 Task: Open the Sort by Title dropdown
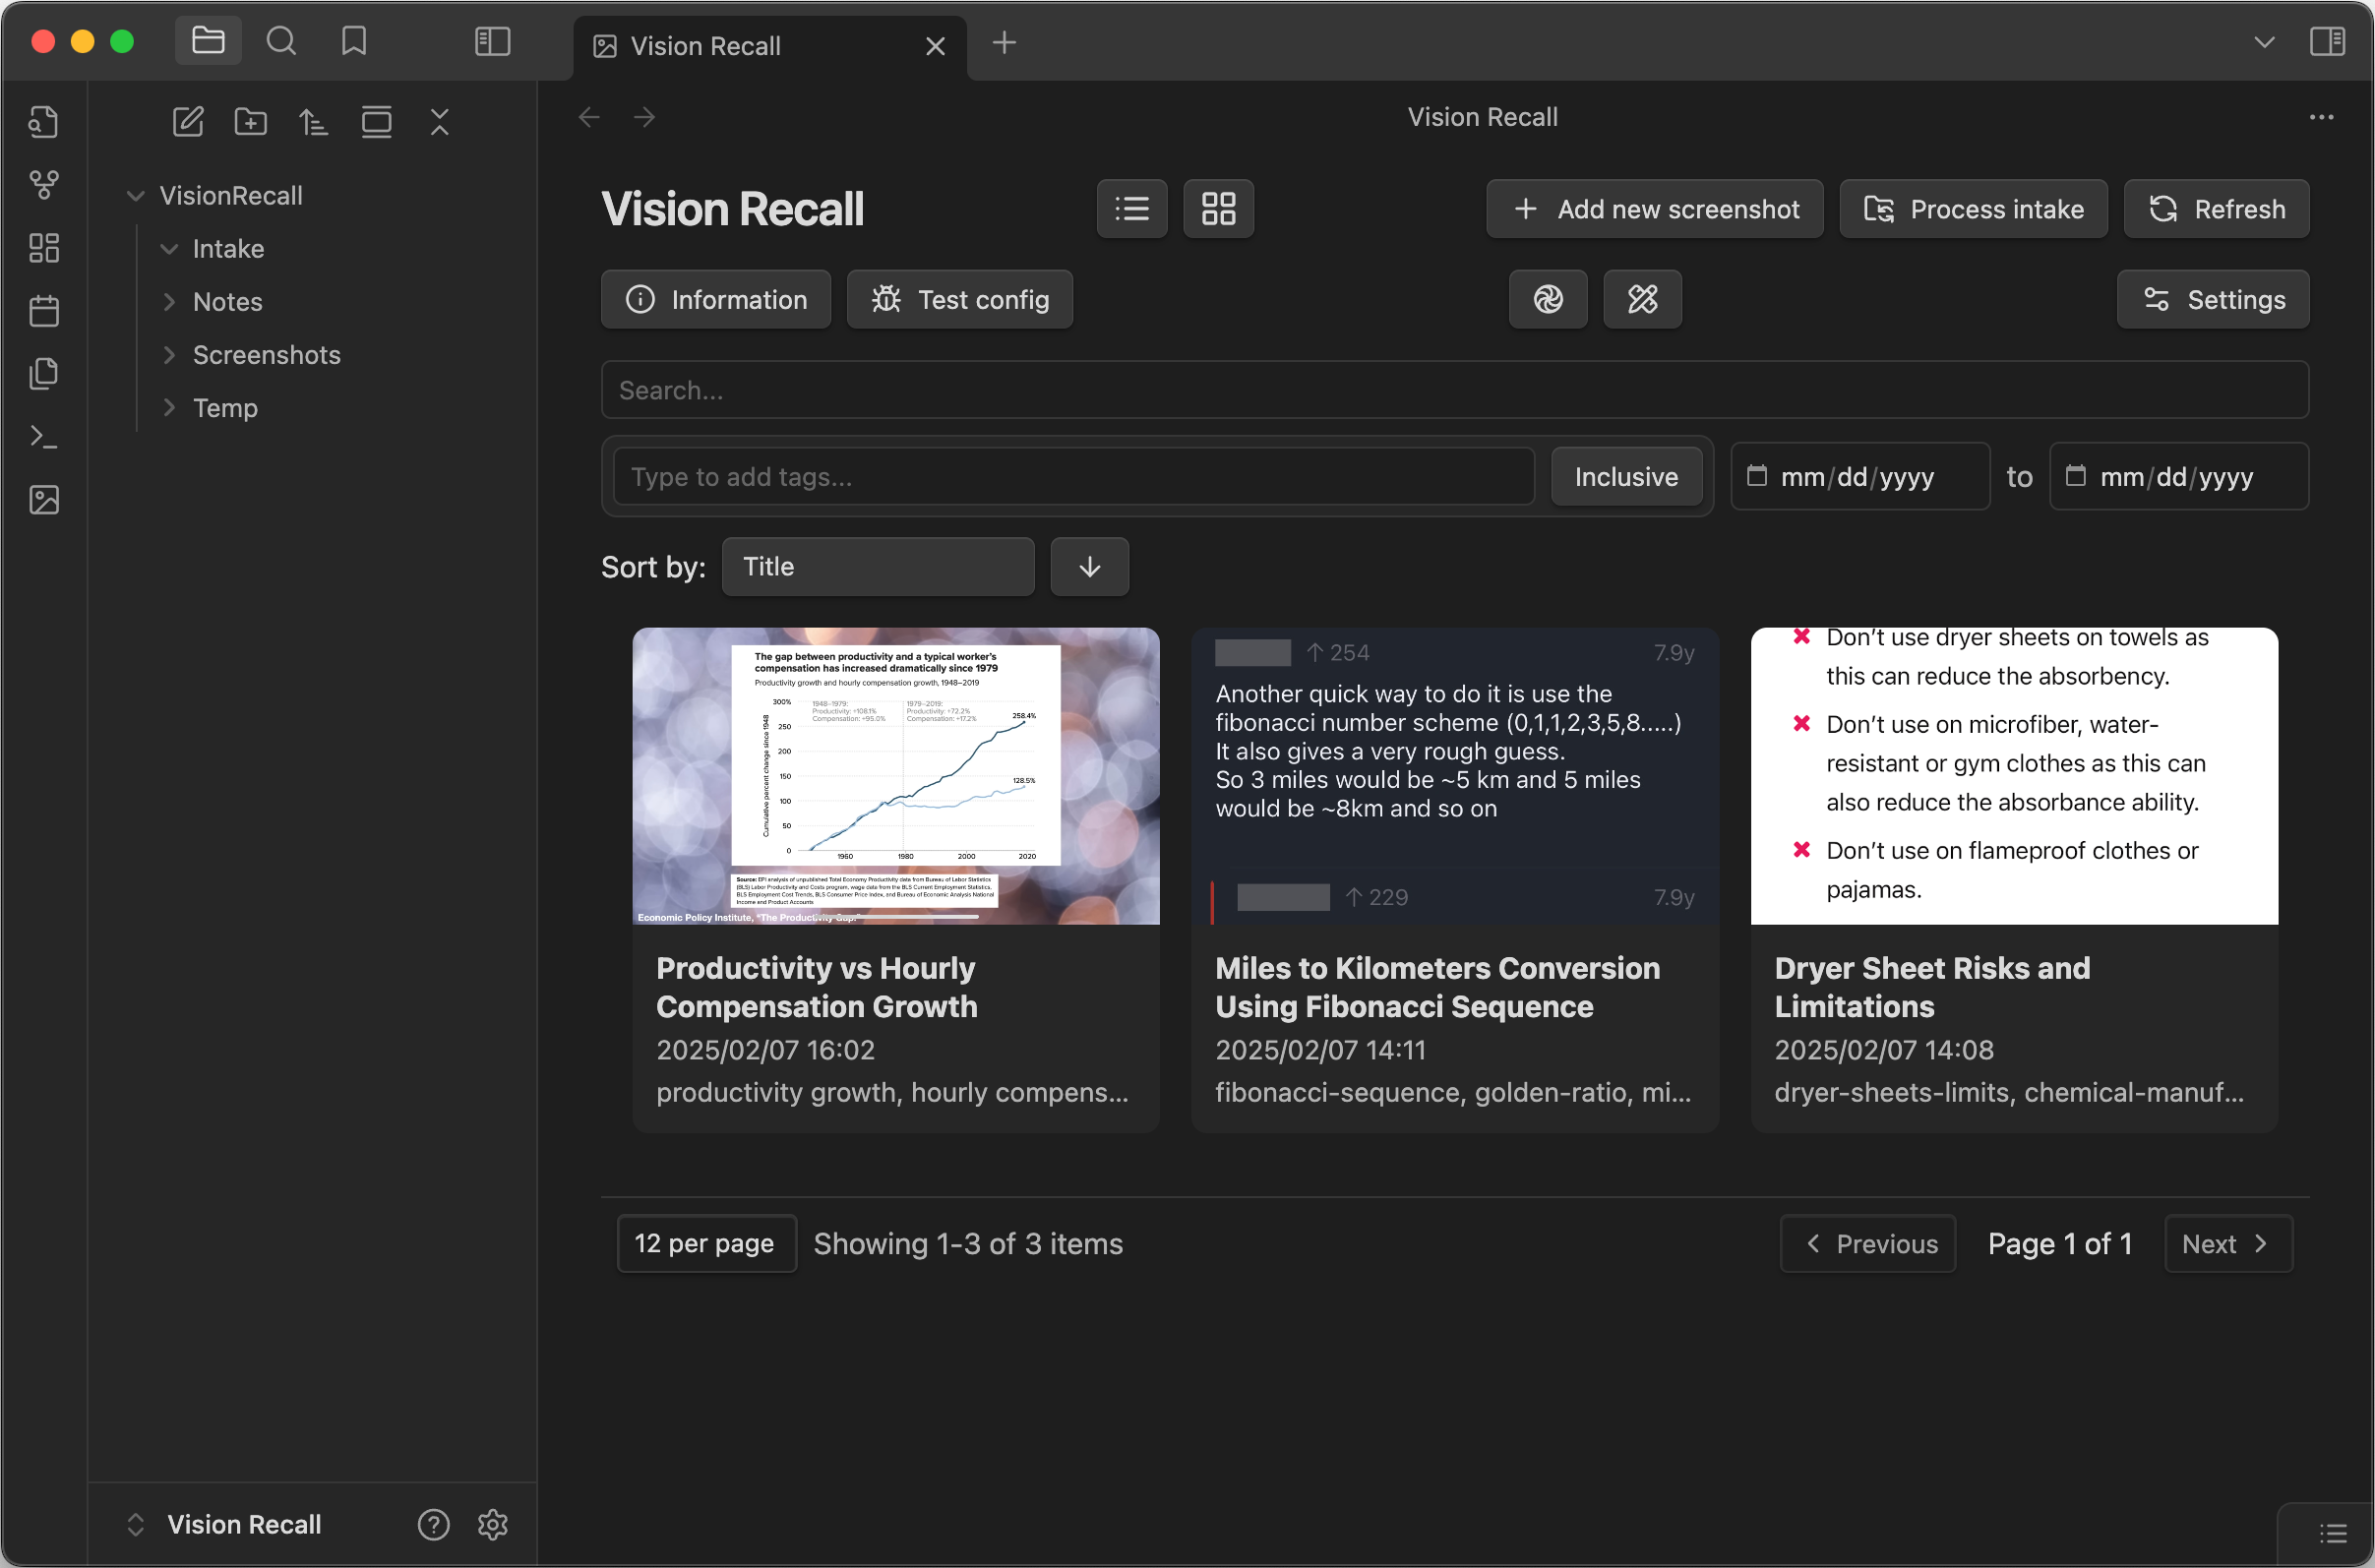click(877, 567)
